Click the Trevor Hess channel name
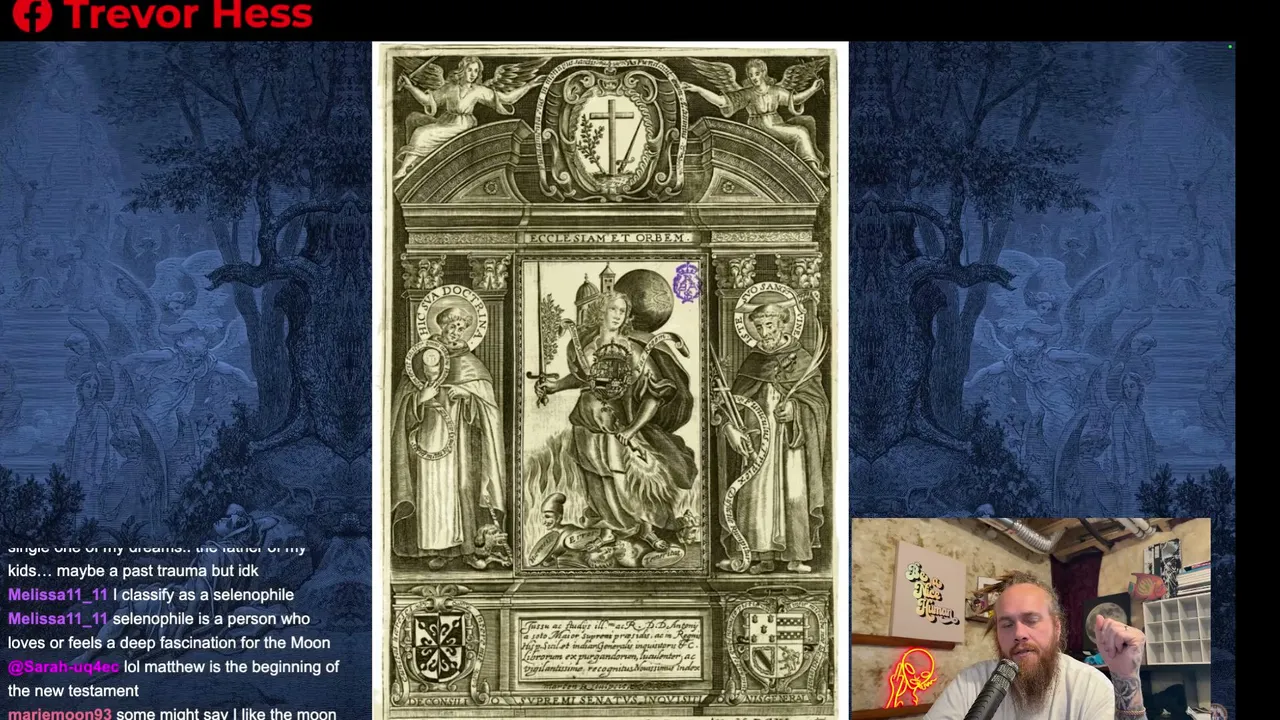This screenshot has width=1280, height=720. click(x=187, y=14)
